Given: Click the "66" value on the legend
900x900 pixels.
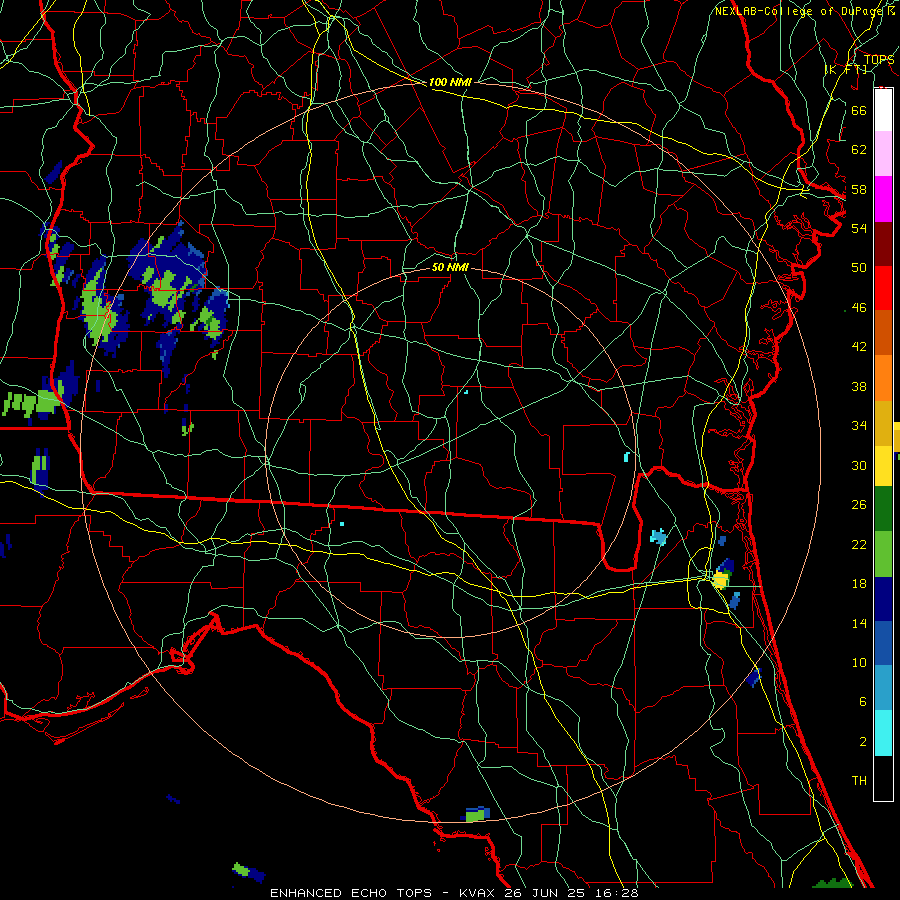Looking at the screenshot, I should 859,110.
